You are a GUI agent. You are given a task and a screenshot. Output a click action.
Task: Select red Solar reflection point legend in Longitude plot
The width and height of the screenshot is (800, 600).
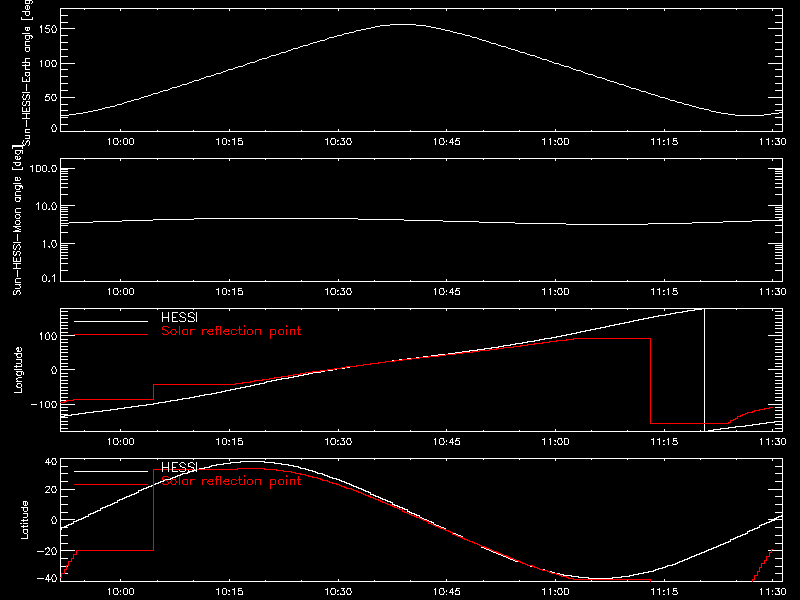tap(231, 331)
